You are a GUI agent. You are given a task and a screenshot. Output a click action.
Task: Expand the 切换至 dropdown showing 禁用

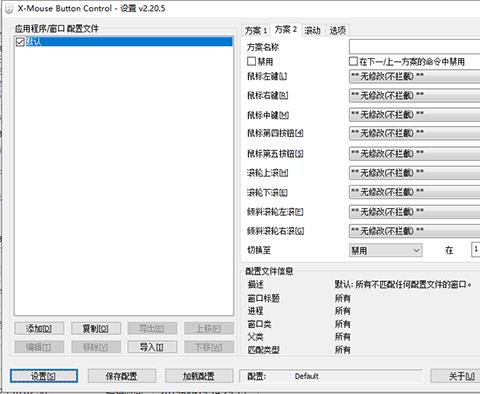386,250
